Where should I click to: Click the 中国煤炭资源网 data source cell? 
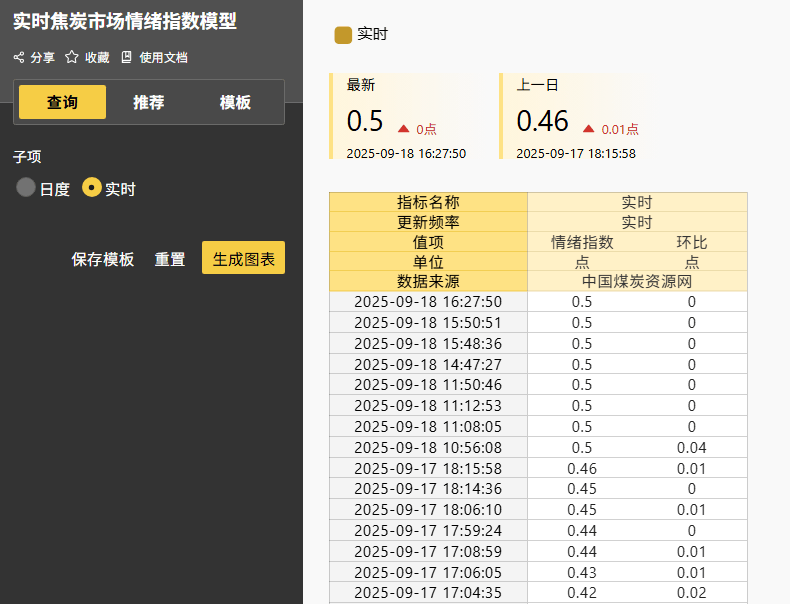pyautogui.click(x=637, y=281)
